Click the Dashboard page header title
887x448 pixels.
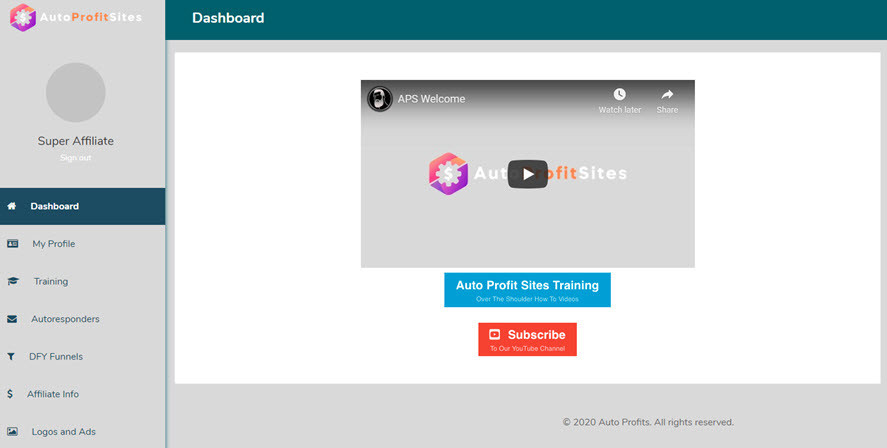pyautogui.click(x=228, y=18)
